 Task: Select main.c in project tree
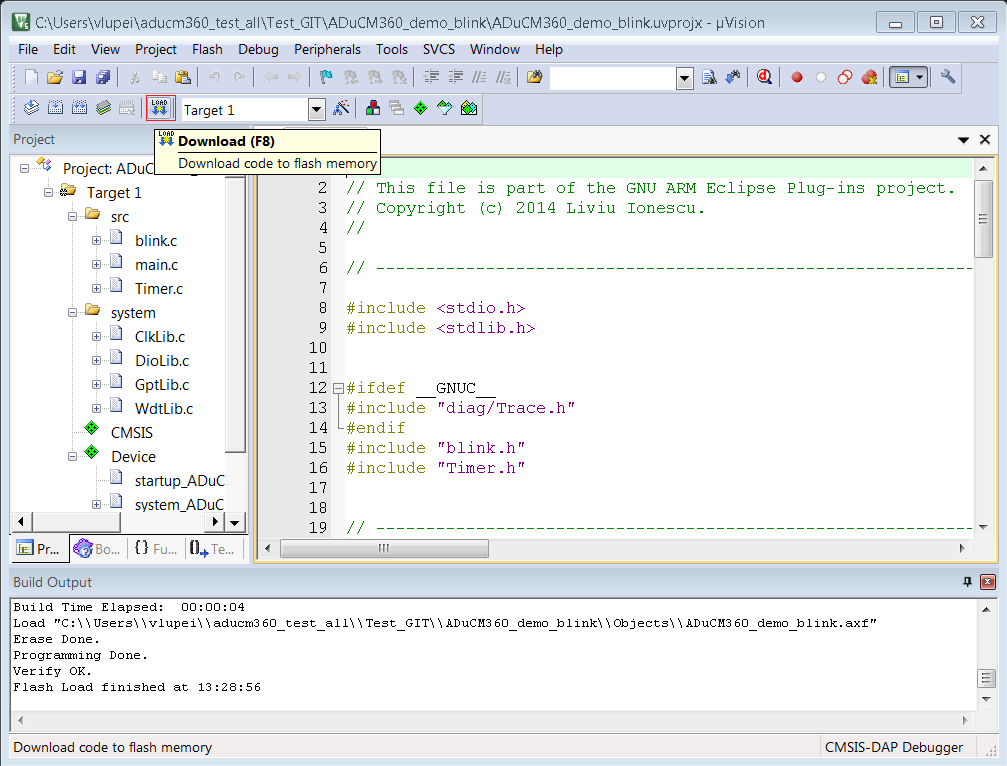click(x=156, y=265)
